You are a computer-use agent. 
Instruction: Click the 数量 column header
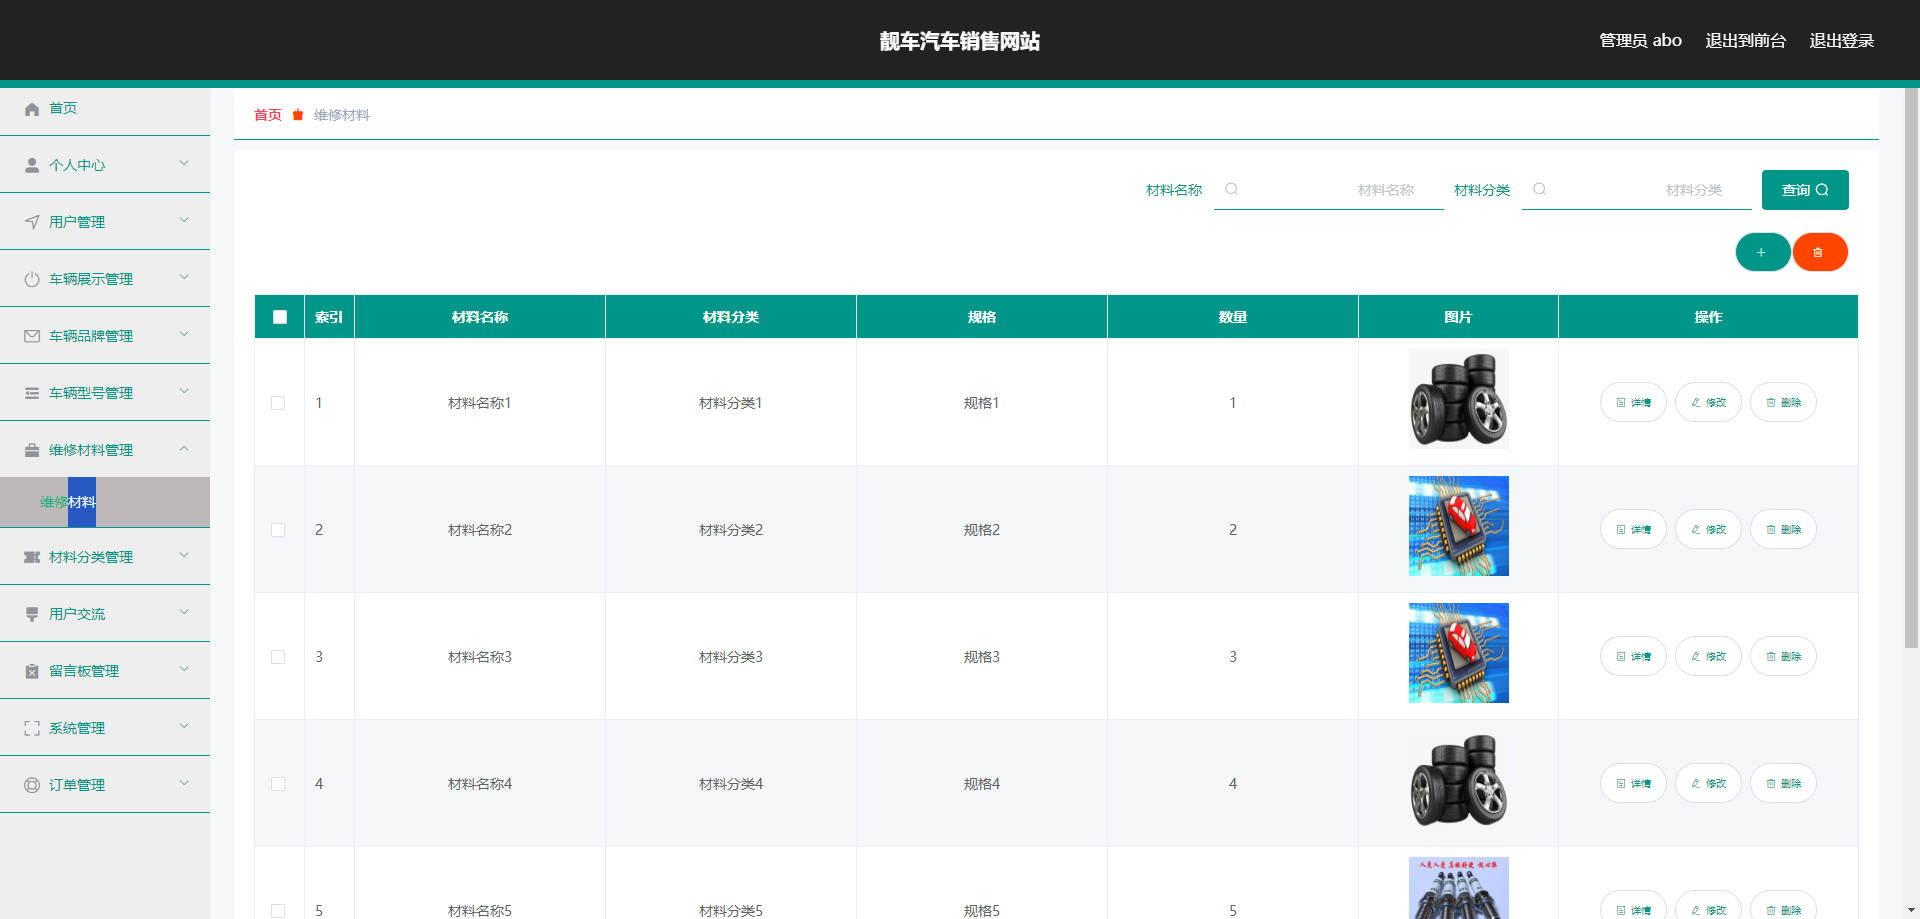(1233, 317)
